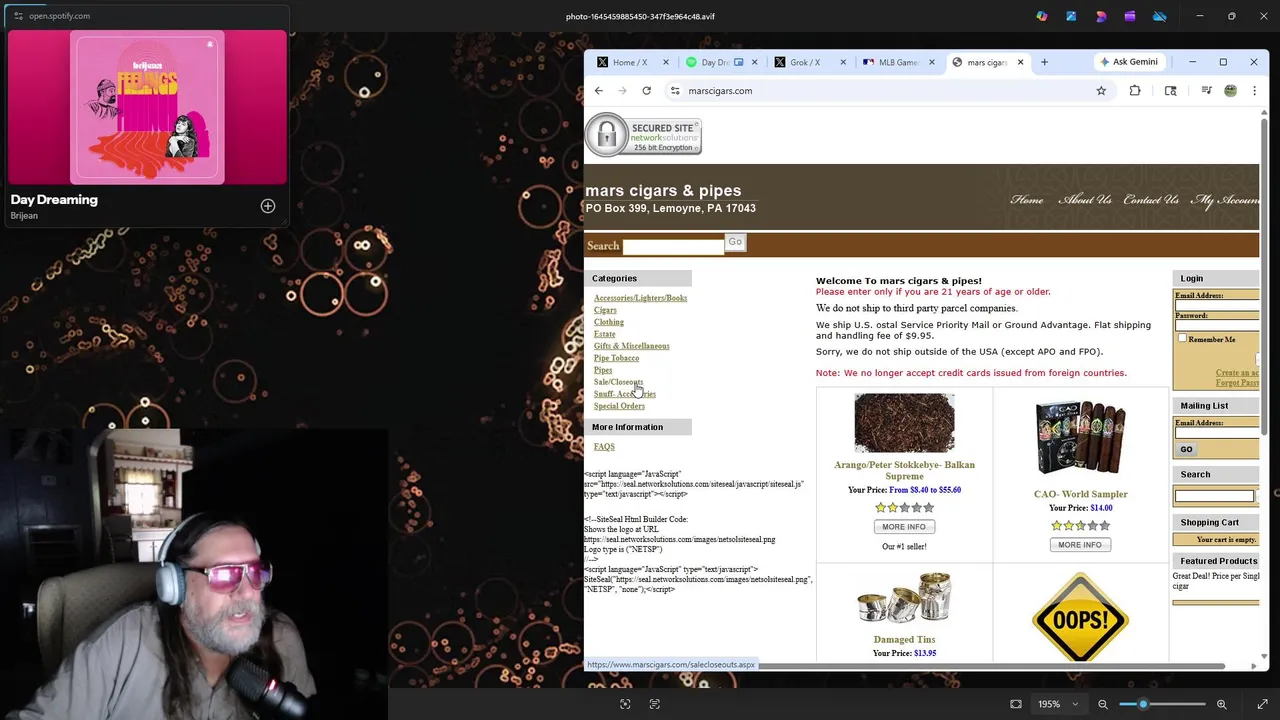Screen dimensions: 1280x720
Task: Close the mars cigars tab
Action: point(1020,62)
